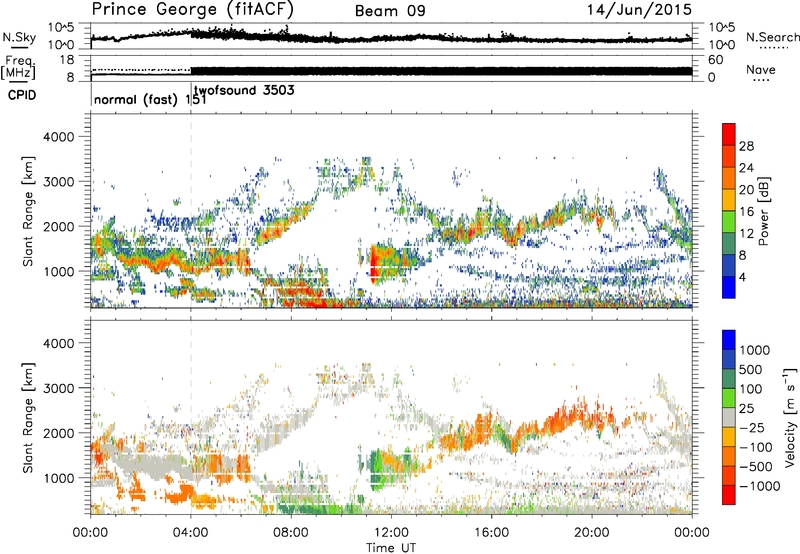This screenshot has height=554, width=800.
Task: Click the '-1000' velocity colorbar label
Action: pos(760,486)
